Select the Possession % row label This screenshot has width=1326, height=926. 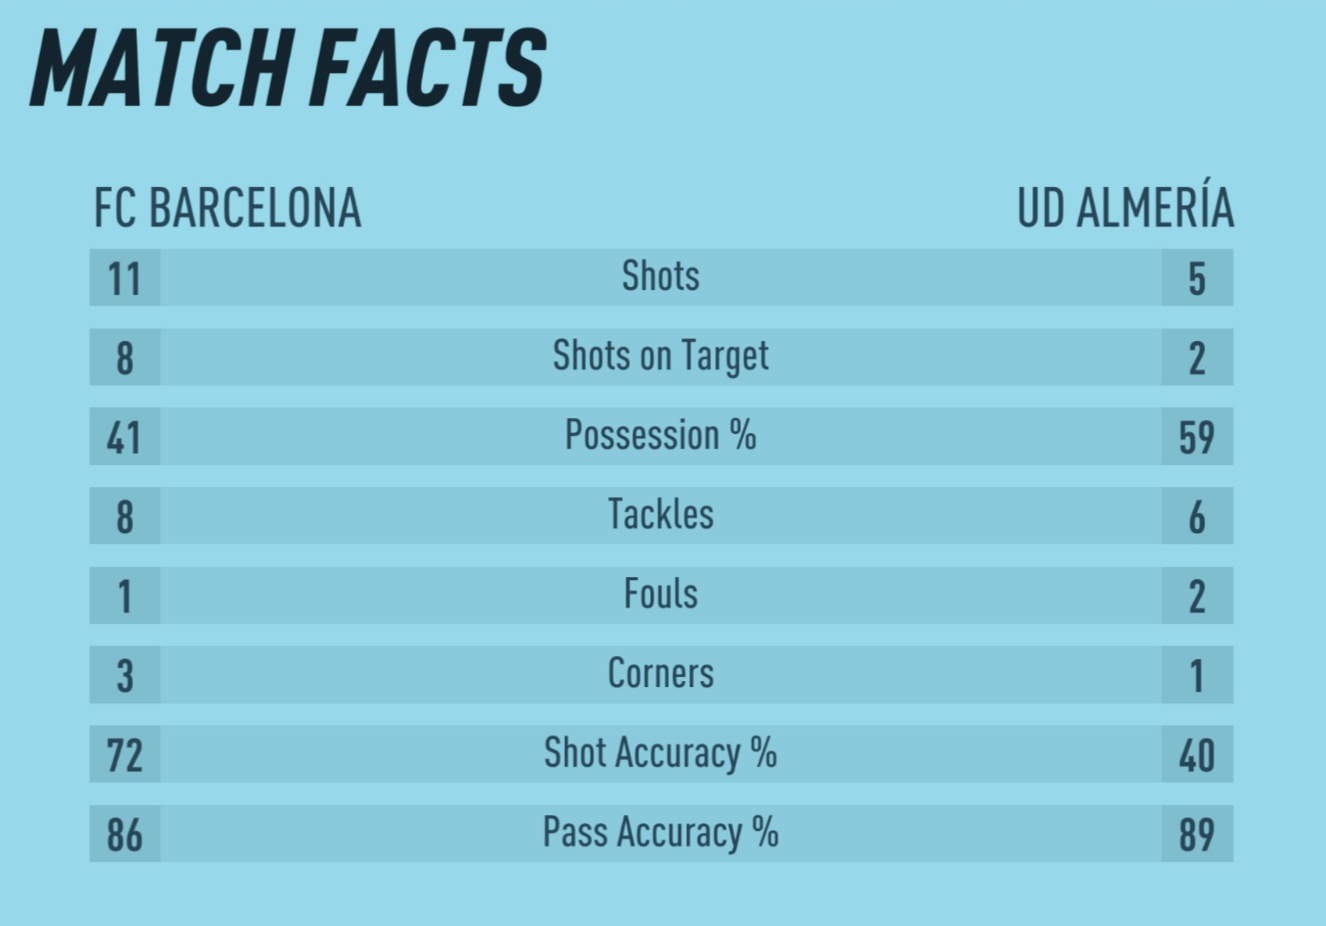click(660, 435)
